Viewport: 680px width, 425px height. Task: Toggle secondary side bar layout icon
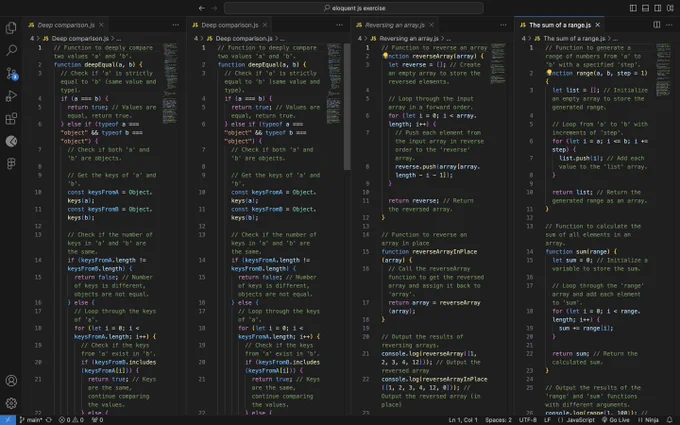[x=657, y=8]
